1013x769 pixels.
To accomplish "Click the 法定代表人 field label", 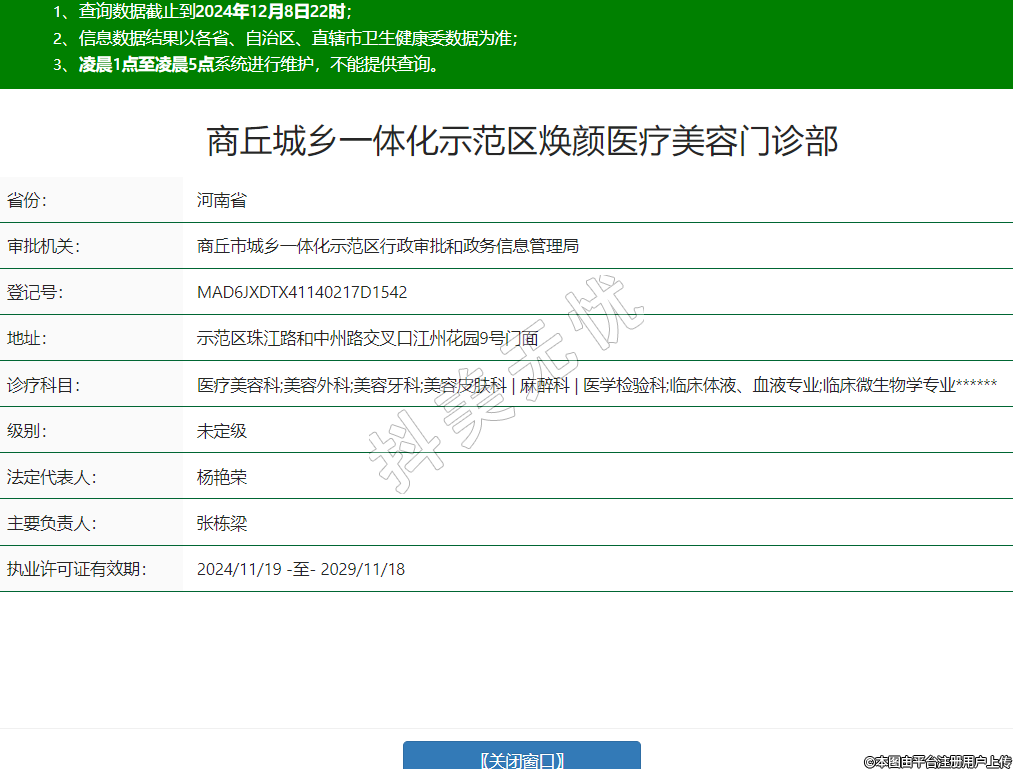I will (51, 477).
